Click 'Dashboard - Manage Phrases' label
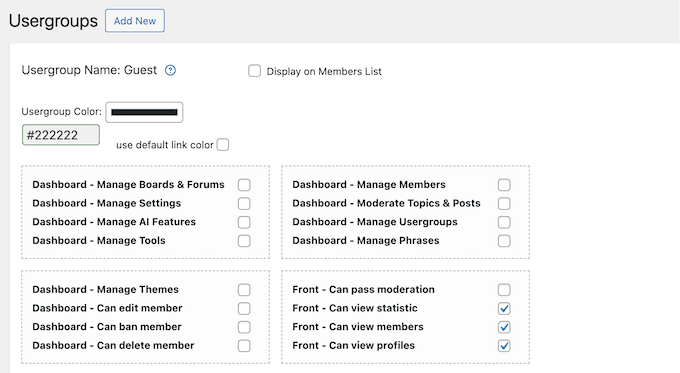Image resolution: width=680 pixels, height=373 pixels. [x=366, y=241]
